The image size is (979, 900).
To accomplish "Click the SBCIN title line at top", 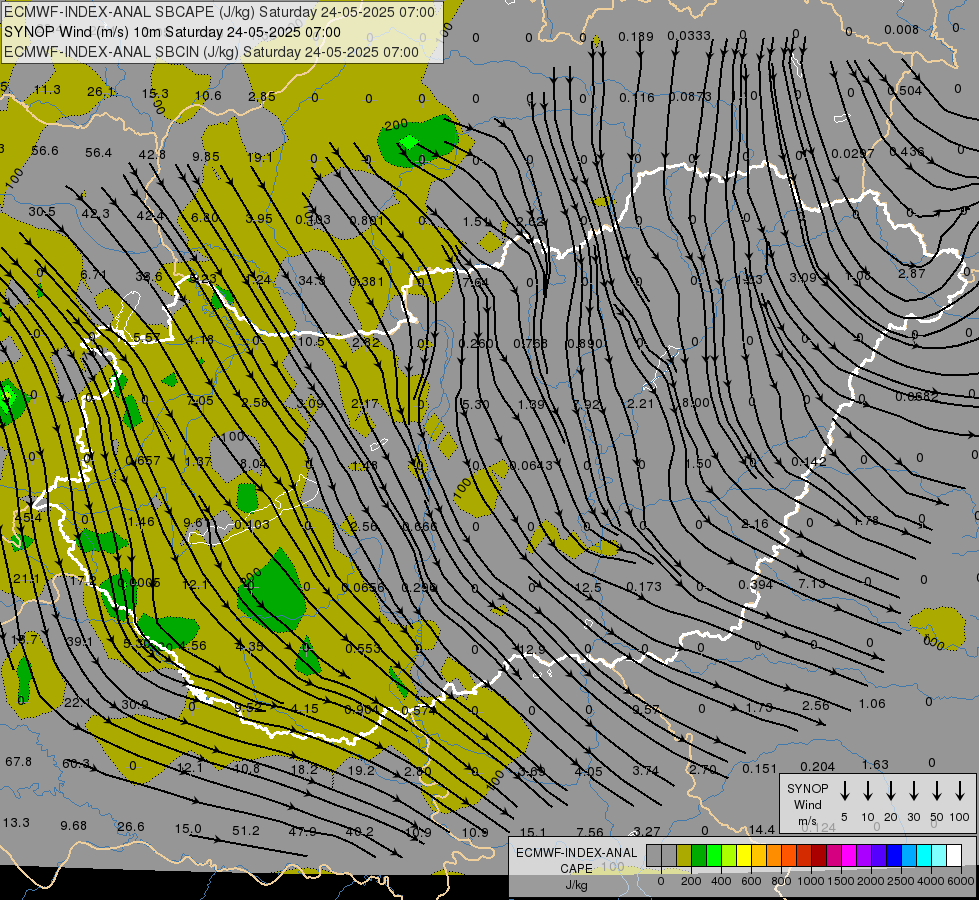I will tap(211, 52).
